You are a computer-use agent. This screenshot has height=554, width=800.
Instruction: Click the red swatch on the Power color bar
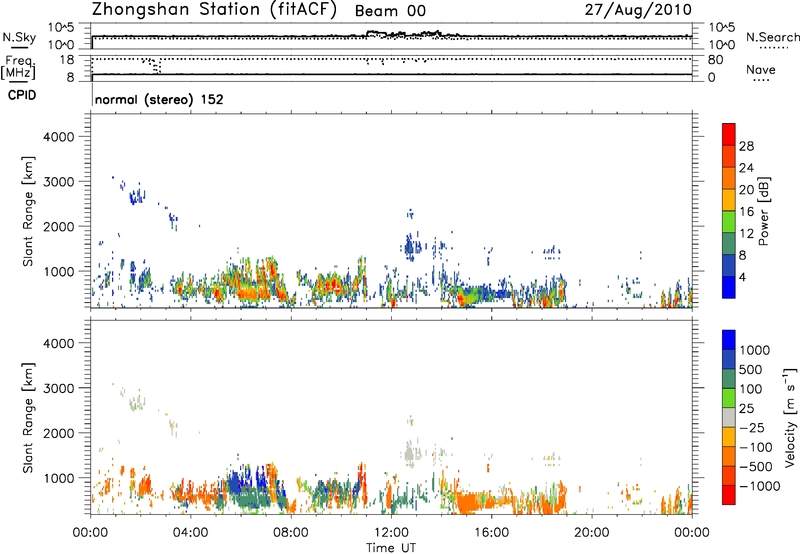tap(729, 134)
